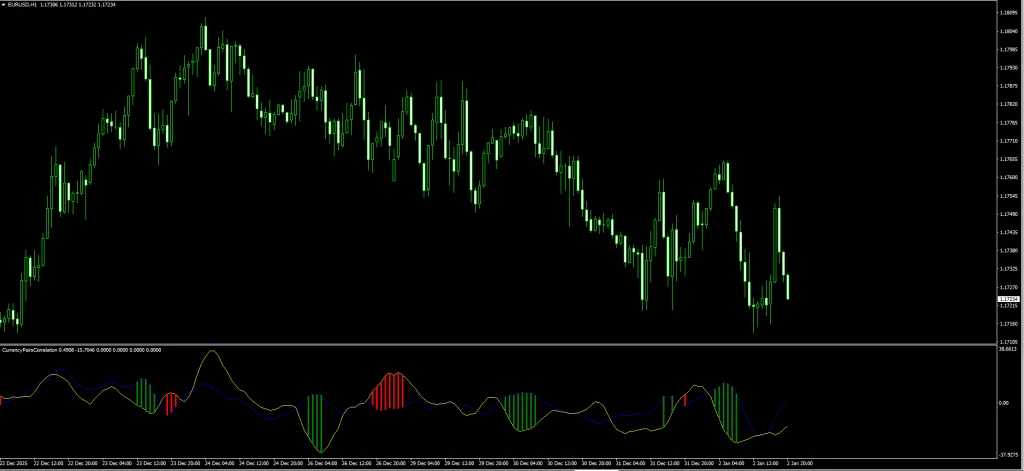Click the 1.17545 price axis label

point(1009,195)
